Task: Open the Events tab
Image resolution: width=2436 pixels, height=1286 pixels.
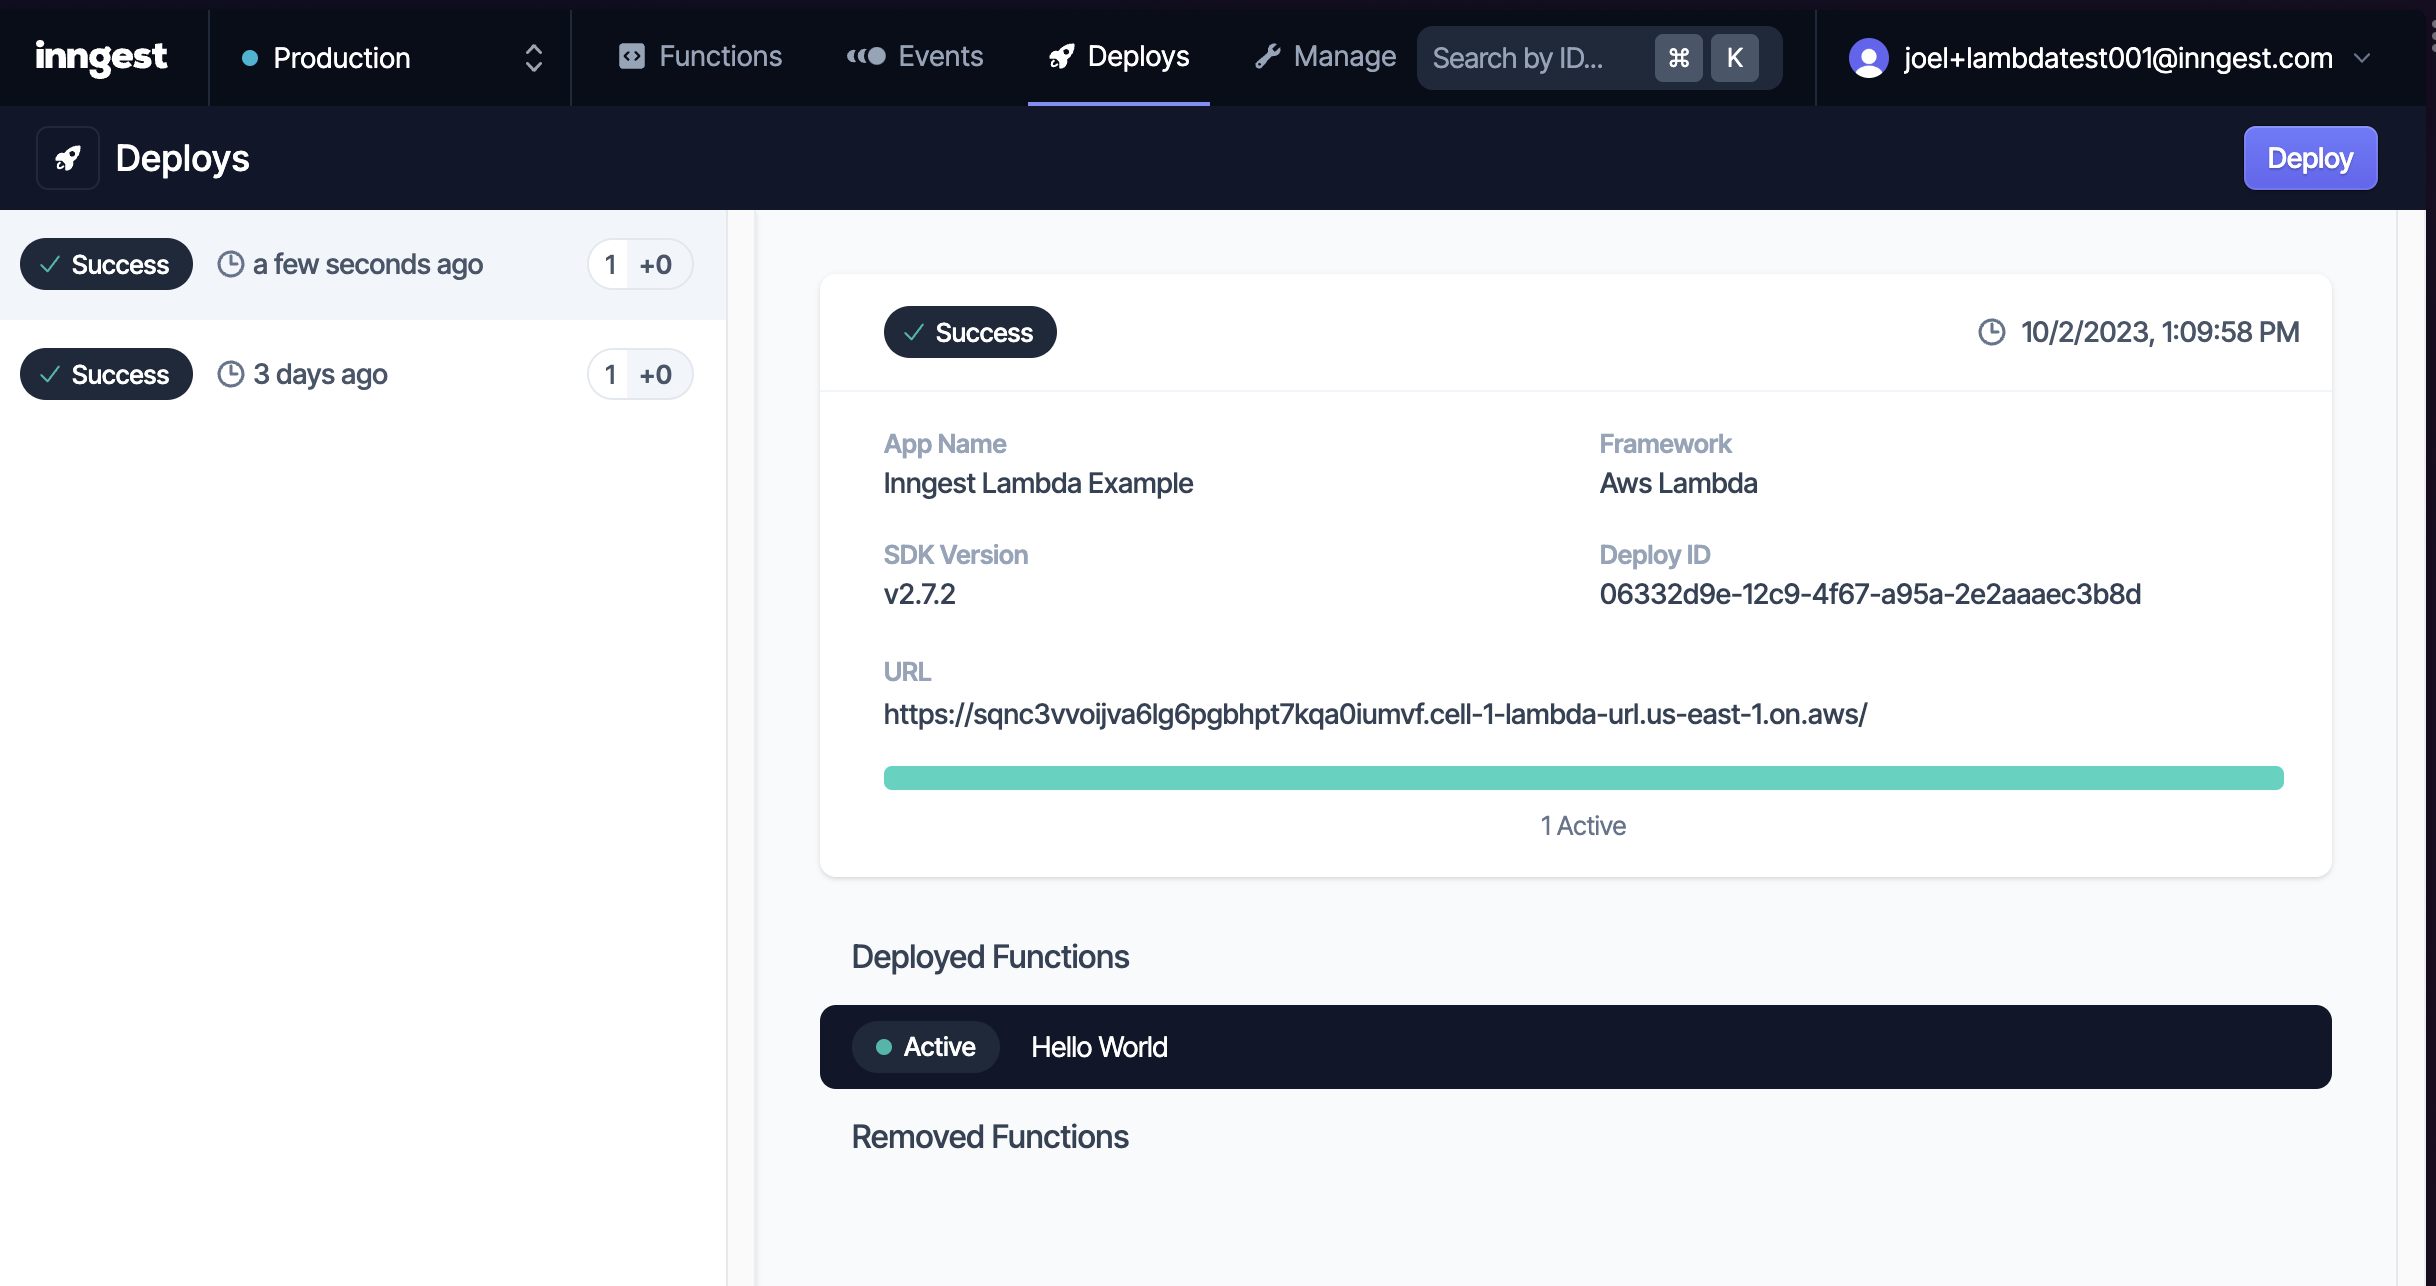Action: [x=915, y=56]
